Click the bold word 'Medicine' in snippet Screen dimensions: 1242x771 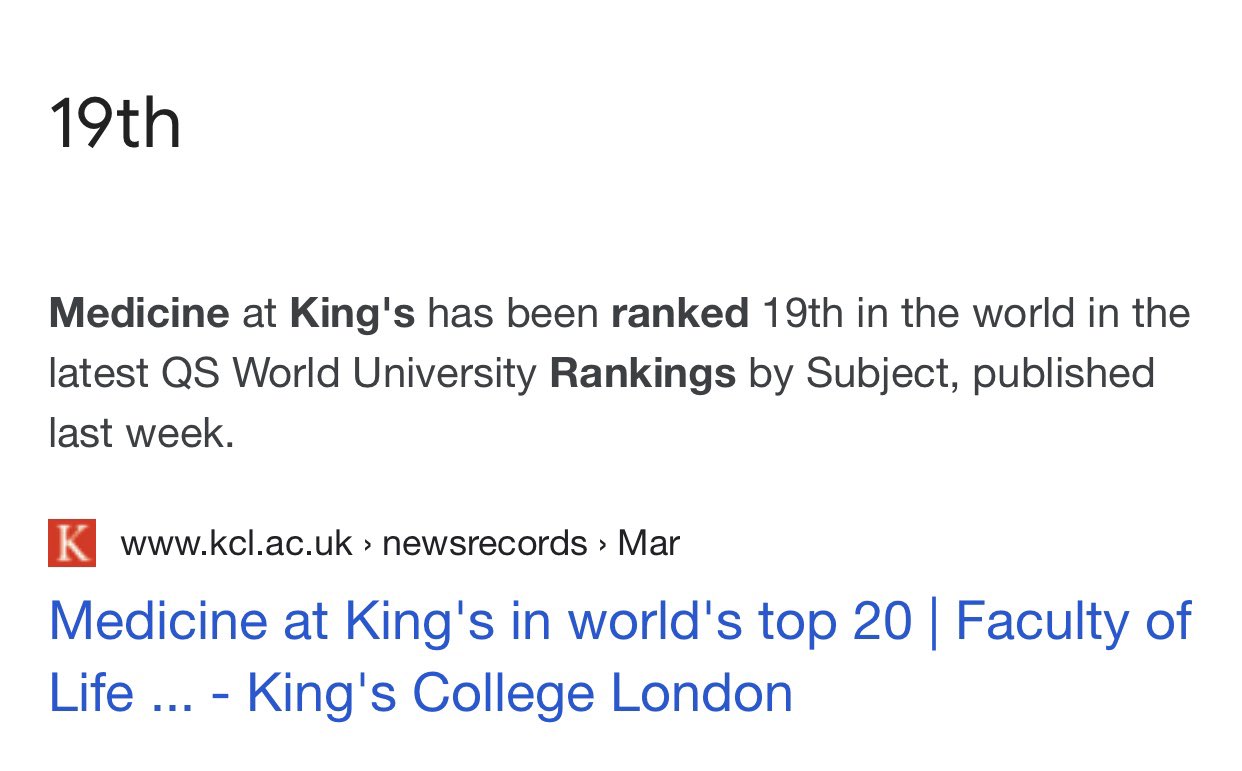pyautogui.click(x=139, y=314)
